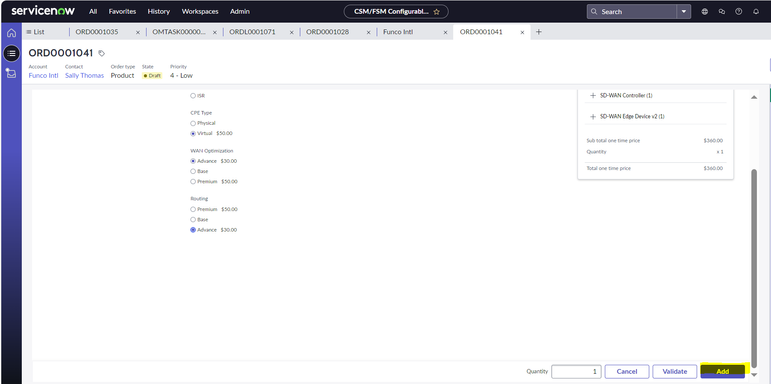This screenshot has width=771, height=384.
Task: Close the ORD0001035 tab
Action: [x=138, y=32]
